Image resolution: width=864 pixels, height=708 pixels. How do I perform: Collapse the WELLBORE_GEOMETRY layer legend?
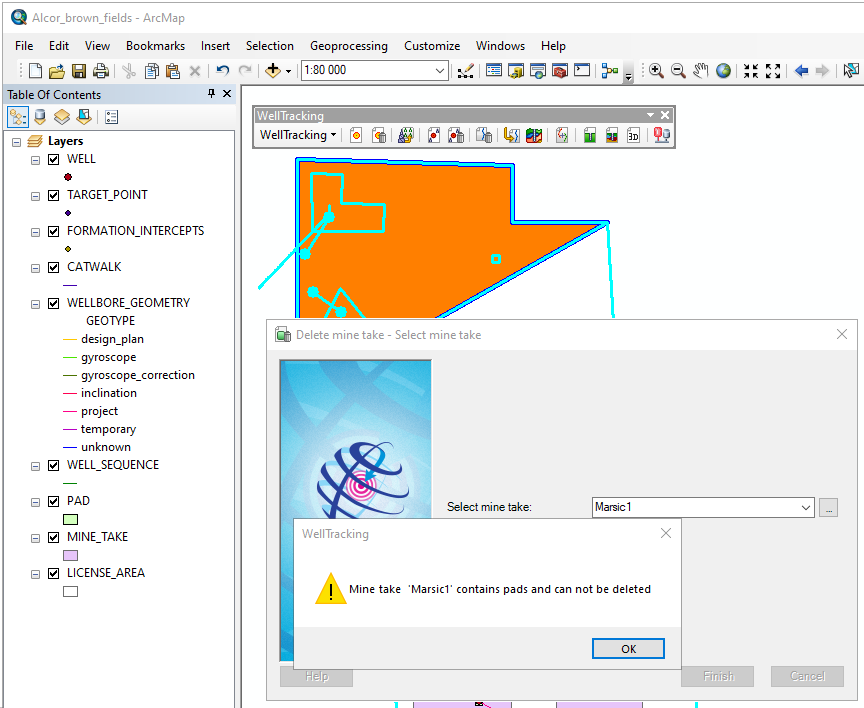pyautogui.click(x=35, y=304)
